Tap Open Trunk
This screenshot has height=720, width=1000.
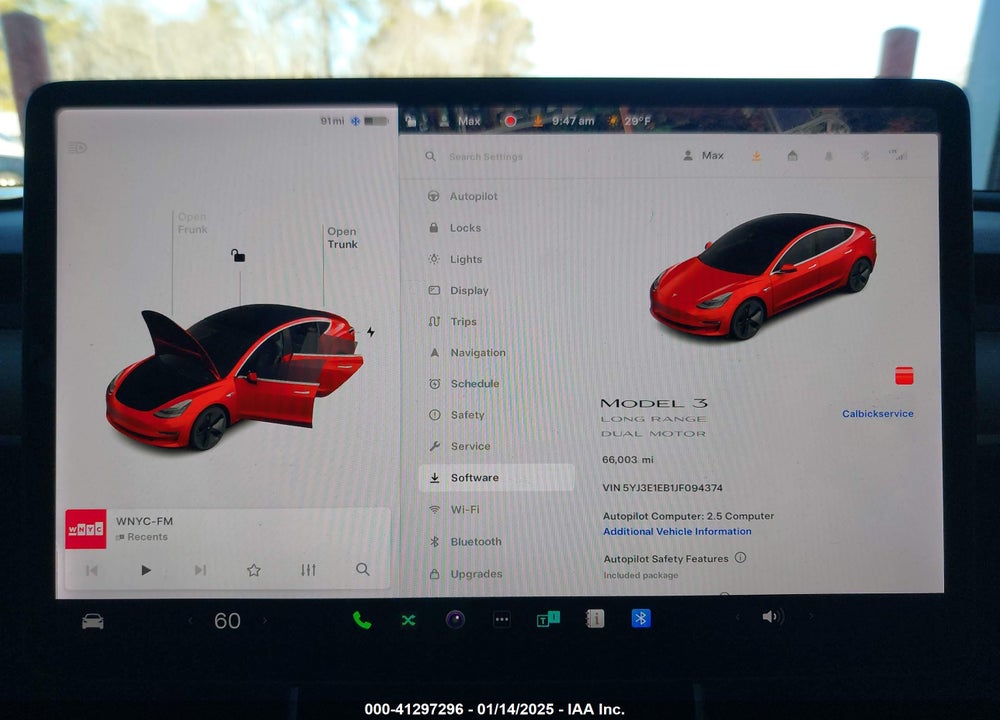[342, 238]
